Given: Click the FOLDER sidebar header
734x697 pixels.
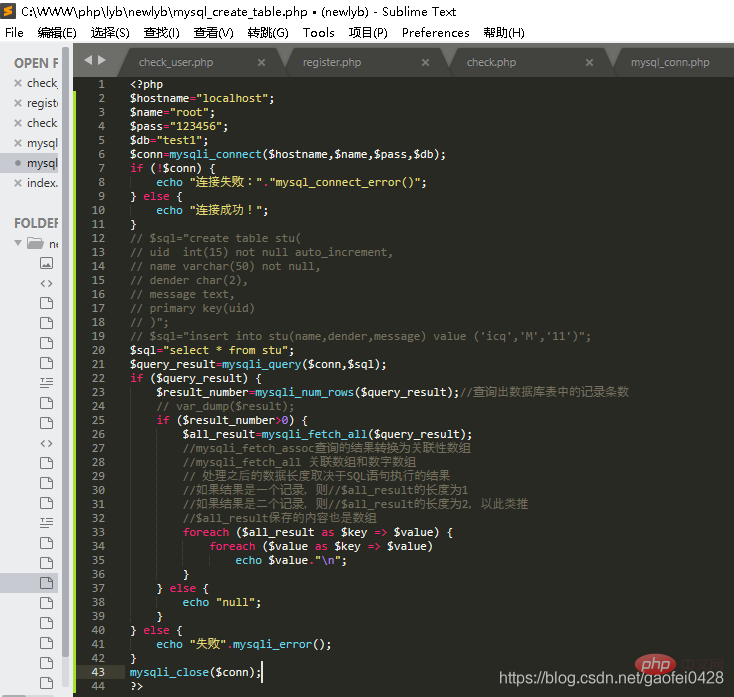Looking at the screenshot, I should 36,223.
